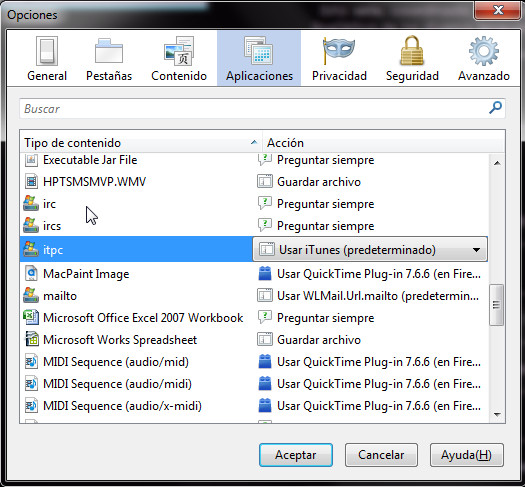Viewport: 525px width, 487px height.
Task: Click the ask icon for Excel 2007 Workbook
Action: (x=265, y=318)
